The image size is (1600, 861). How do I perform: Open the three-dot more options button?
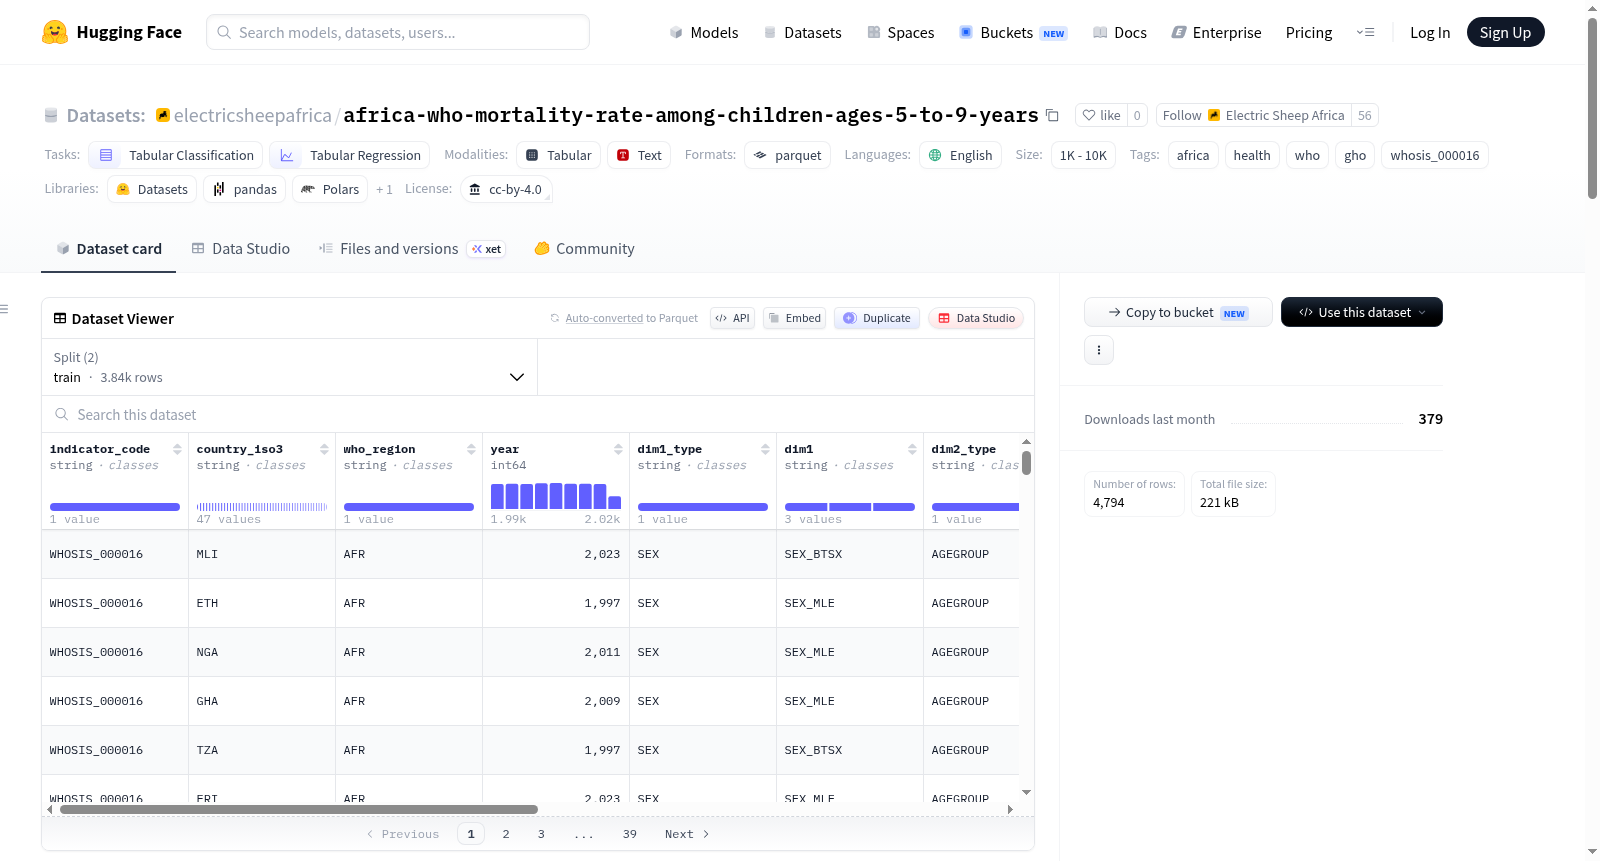(1099, 350)
